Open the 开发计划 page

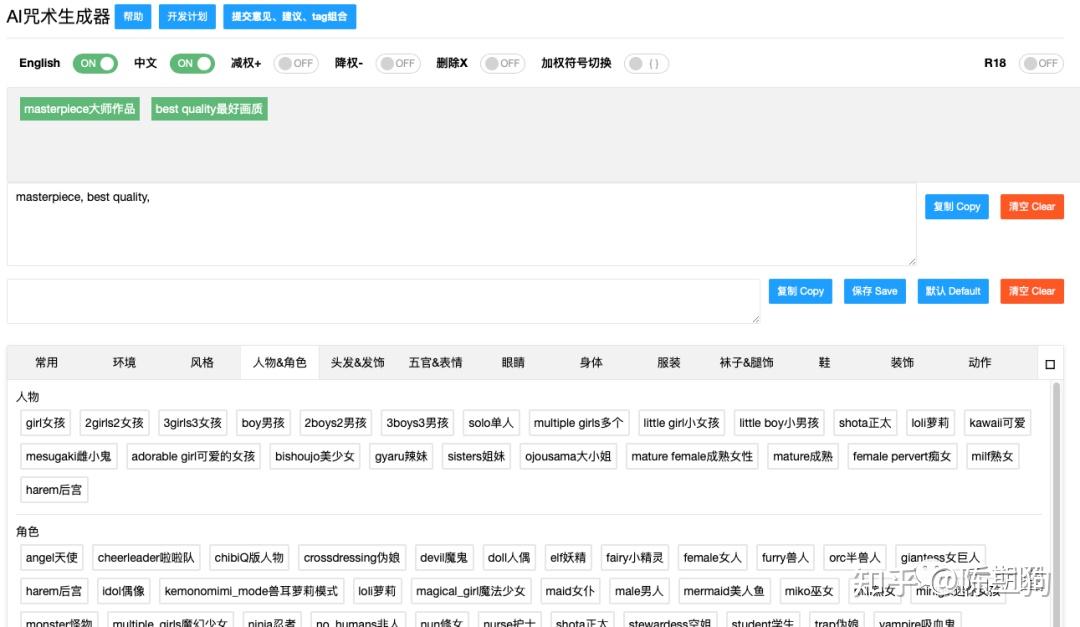click(186, 16)
